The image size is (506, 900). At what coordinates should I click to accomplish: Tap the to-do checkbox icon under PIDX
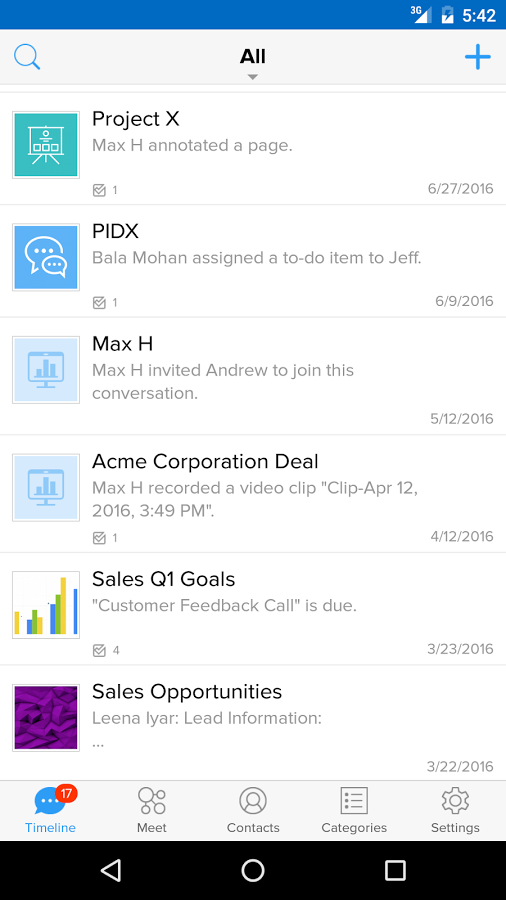99,302
